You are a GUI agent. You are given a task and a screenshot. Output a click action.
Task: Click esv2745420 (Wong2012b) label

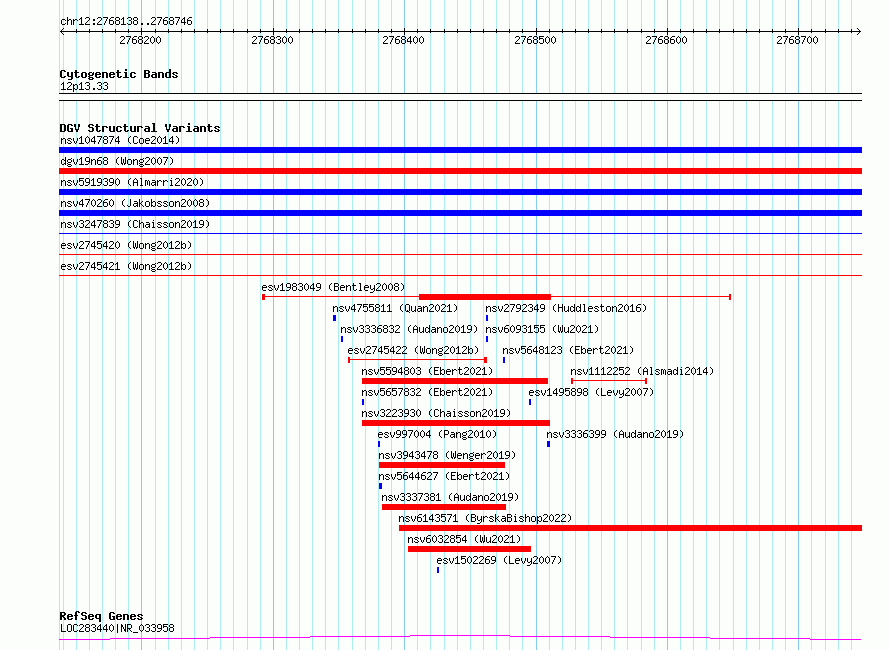click(126, 245)
